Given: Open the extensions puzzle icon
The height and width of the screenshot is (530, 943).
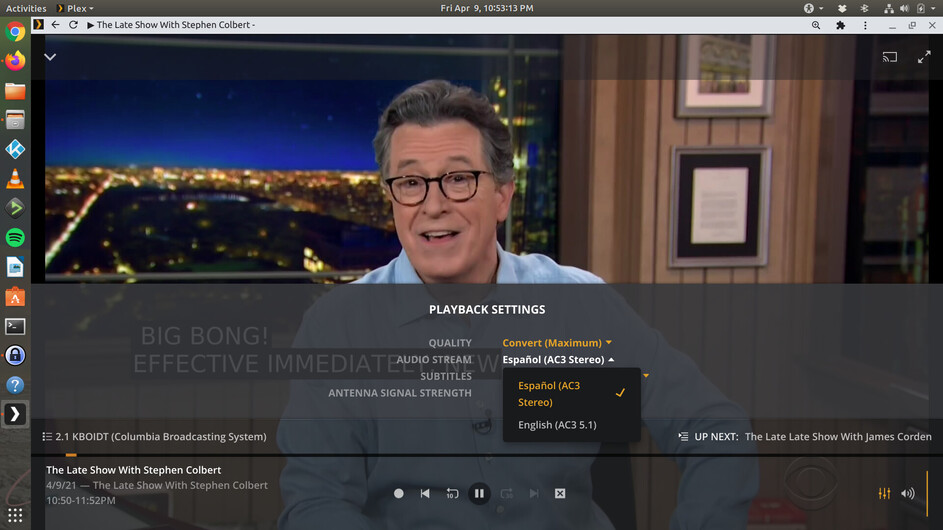Looking at the screenshot, I should (840, 25).
